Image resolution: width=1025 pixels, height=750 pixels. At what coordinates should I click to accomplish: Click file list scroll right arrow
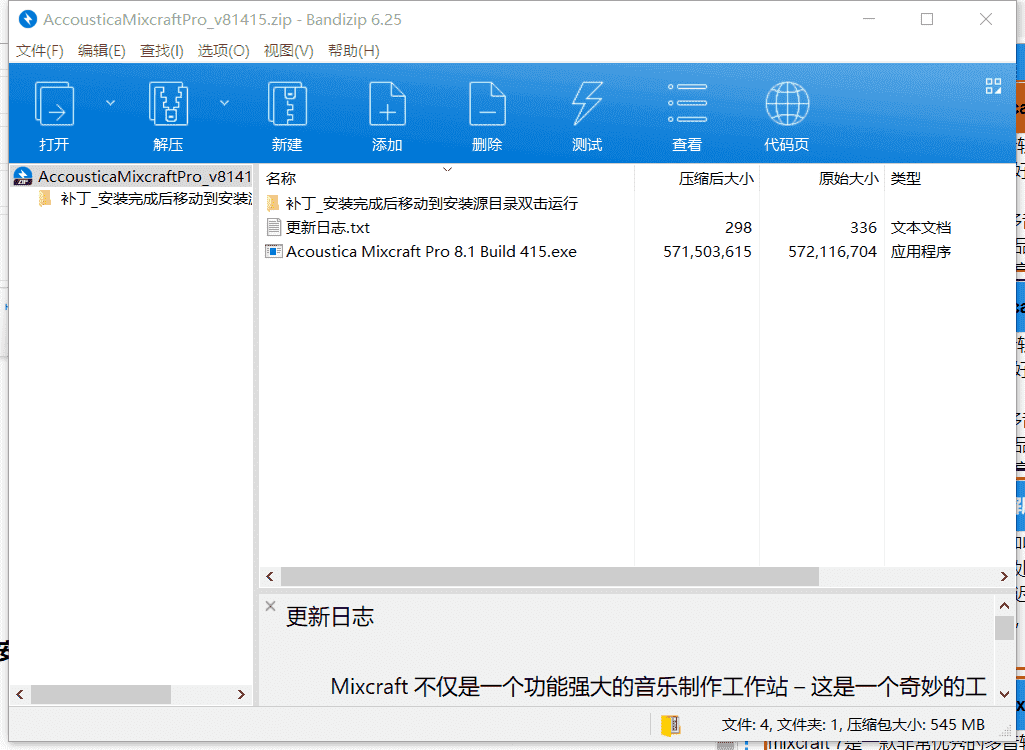[1004, 576]
